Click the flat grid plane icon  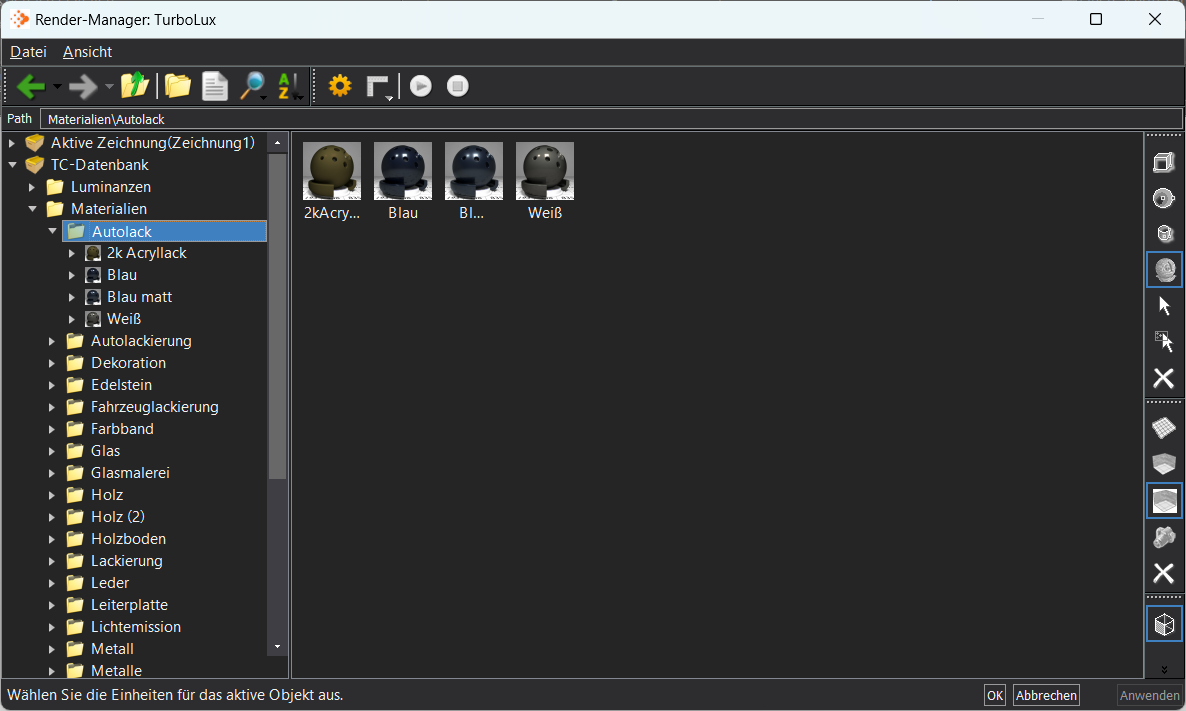(x=1164, y=428)
